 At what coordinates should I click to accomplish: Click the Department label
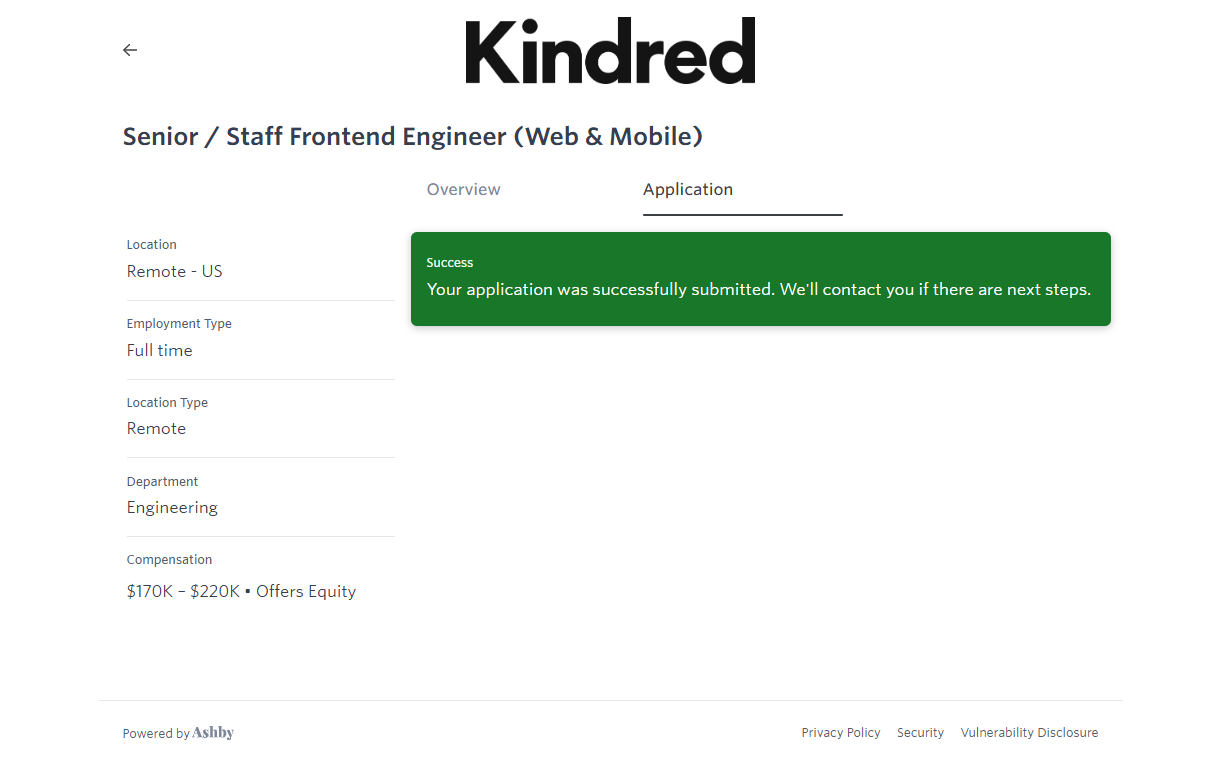[162, 482]
